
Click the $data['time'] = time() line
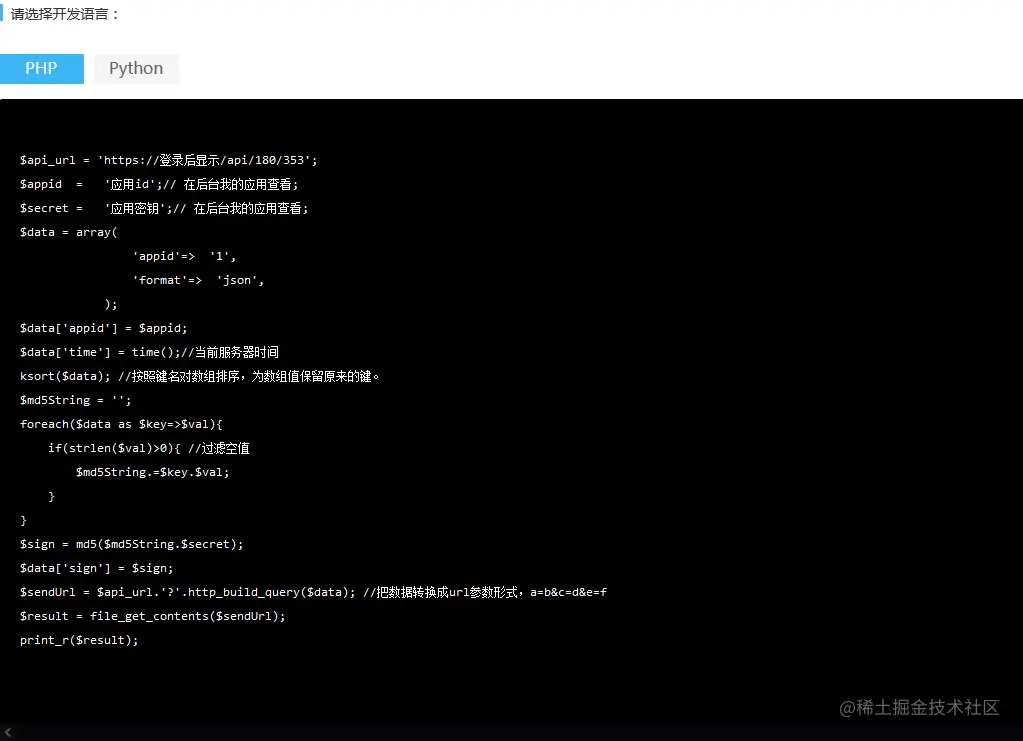(x=149, y=352)
